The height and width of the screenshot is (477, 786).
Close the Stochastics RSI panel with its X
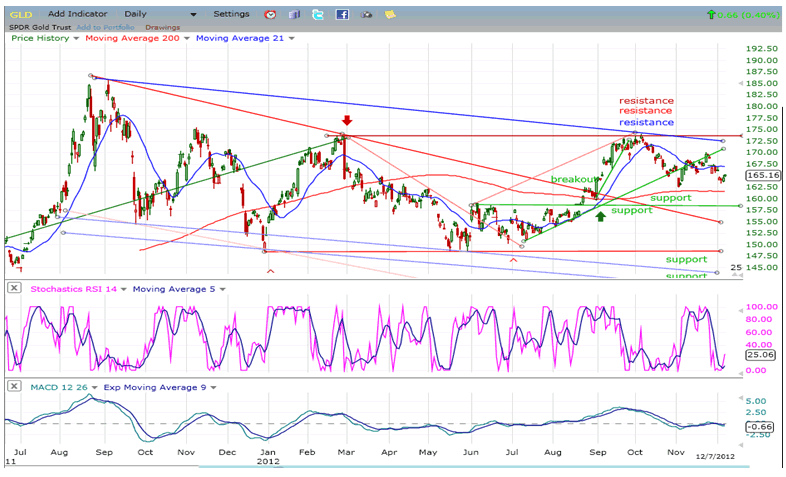14,288
